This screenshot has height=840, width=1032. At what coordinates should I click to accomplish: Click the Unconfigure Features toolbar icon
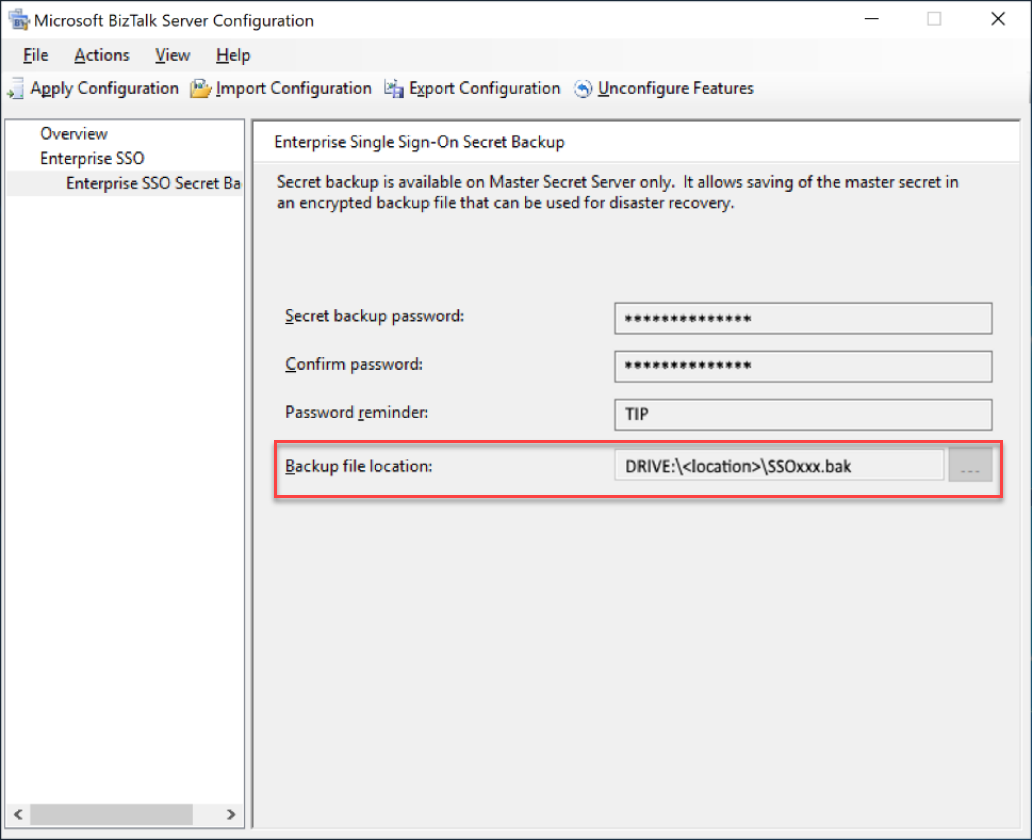(x=583, y=89)
